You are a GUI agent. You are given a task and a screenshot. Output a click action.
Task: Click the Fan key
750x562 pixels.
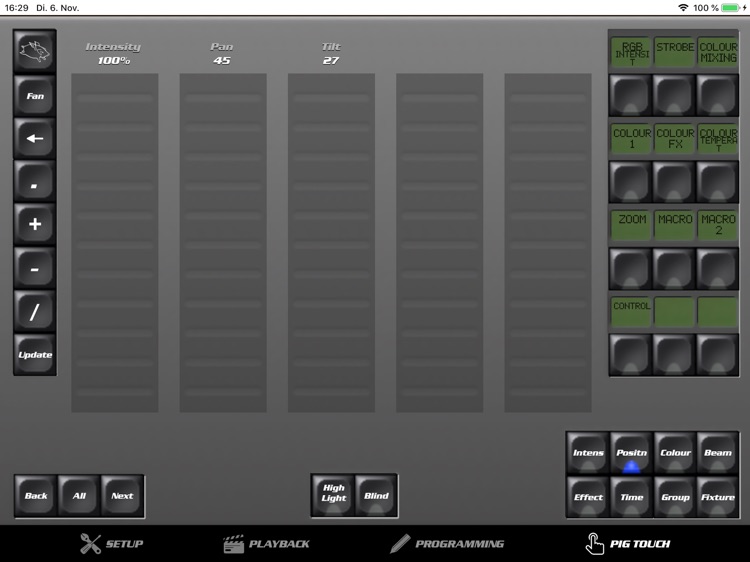34,96
